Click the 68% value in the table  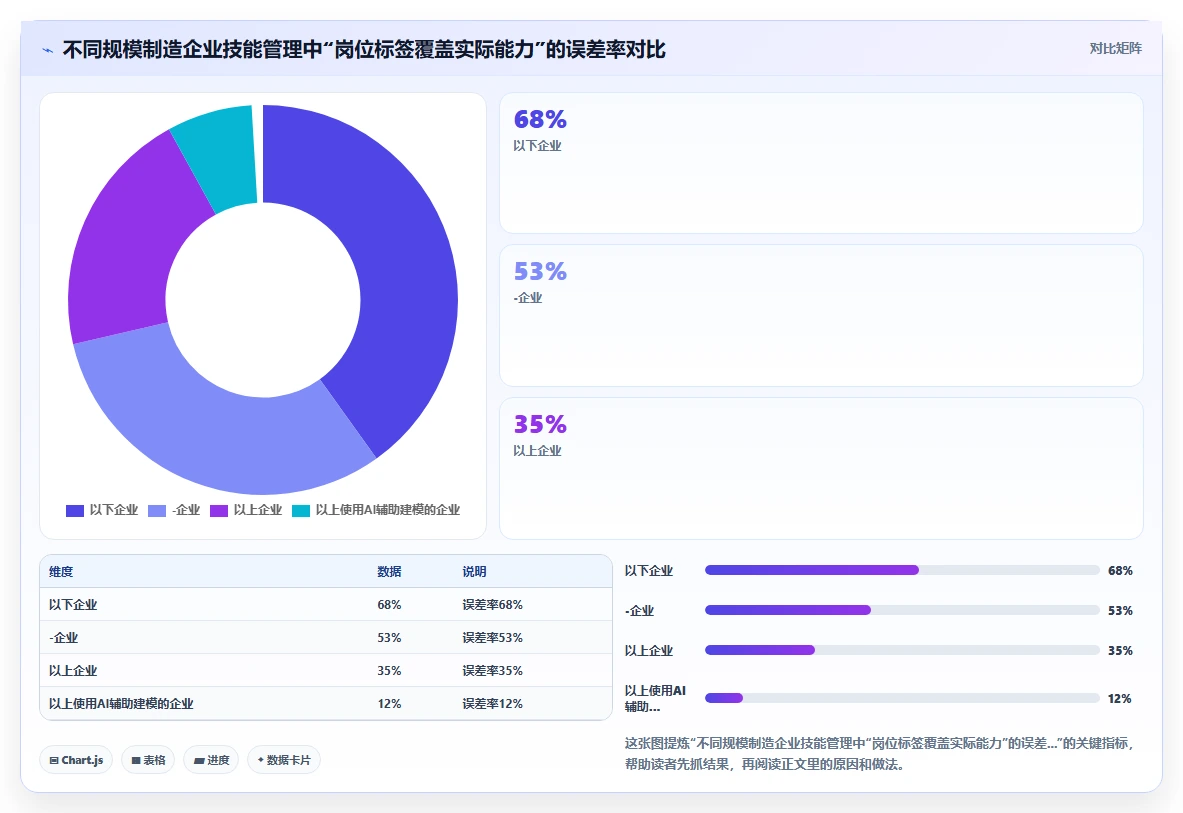coord(389,605)
